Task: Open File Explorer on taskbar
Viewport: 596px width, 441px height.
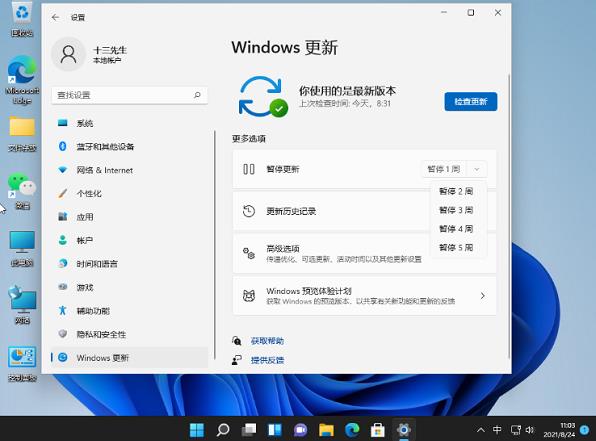Action: click(326, 430)
